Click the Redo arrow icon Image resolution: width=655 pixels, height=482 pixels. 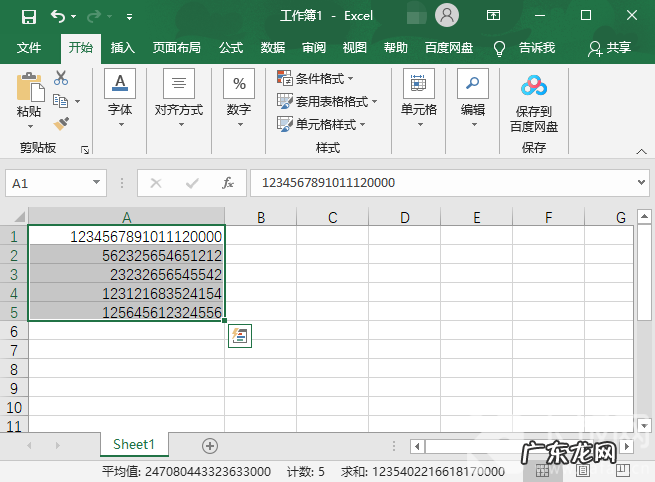click(x=94, y=16)
